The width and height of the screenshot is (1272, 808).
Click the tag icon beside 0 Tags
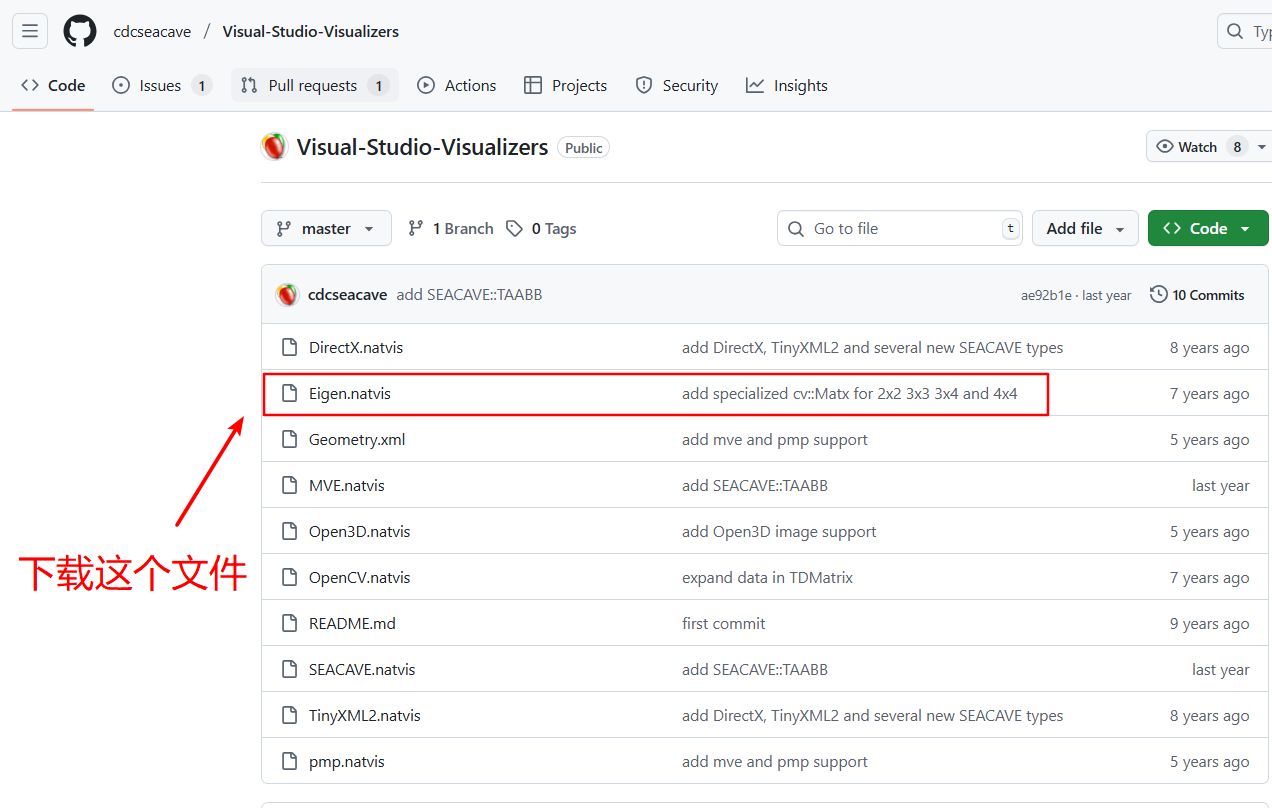coord(515,229)
